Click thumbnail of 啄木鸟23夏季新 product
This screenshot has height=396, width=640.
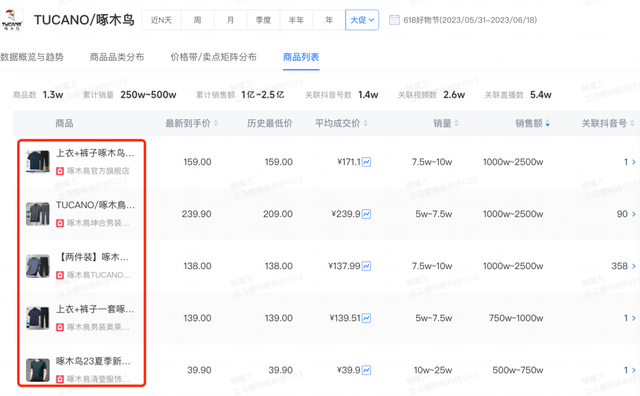(38, 370)
